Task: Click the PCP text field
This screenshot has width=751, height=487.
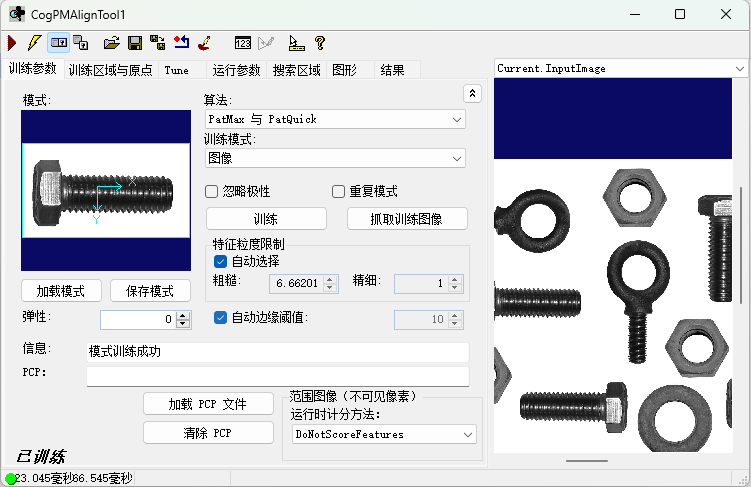Action: (278, 376)
